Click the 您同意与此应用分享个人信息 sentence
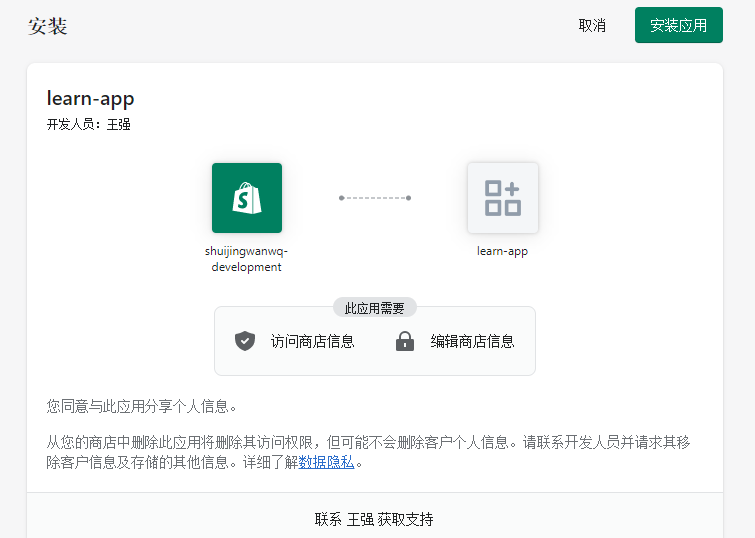This screenshot has height=538, width=755. tap(142, 407)
